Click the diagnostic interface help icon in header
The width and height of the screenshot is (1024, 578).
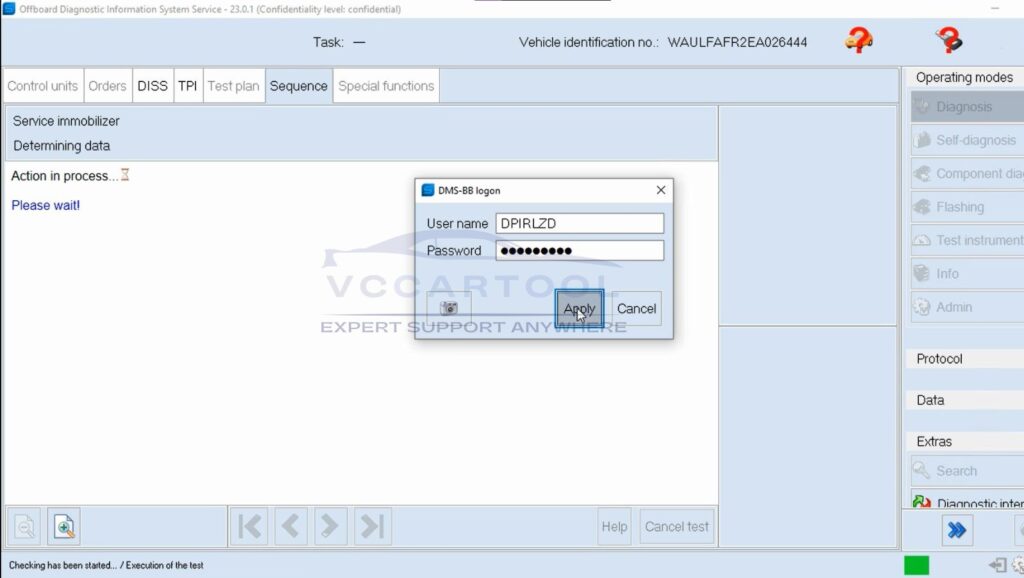coord(948,41)
